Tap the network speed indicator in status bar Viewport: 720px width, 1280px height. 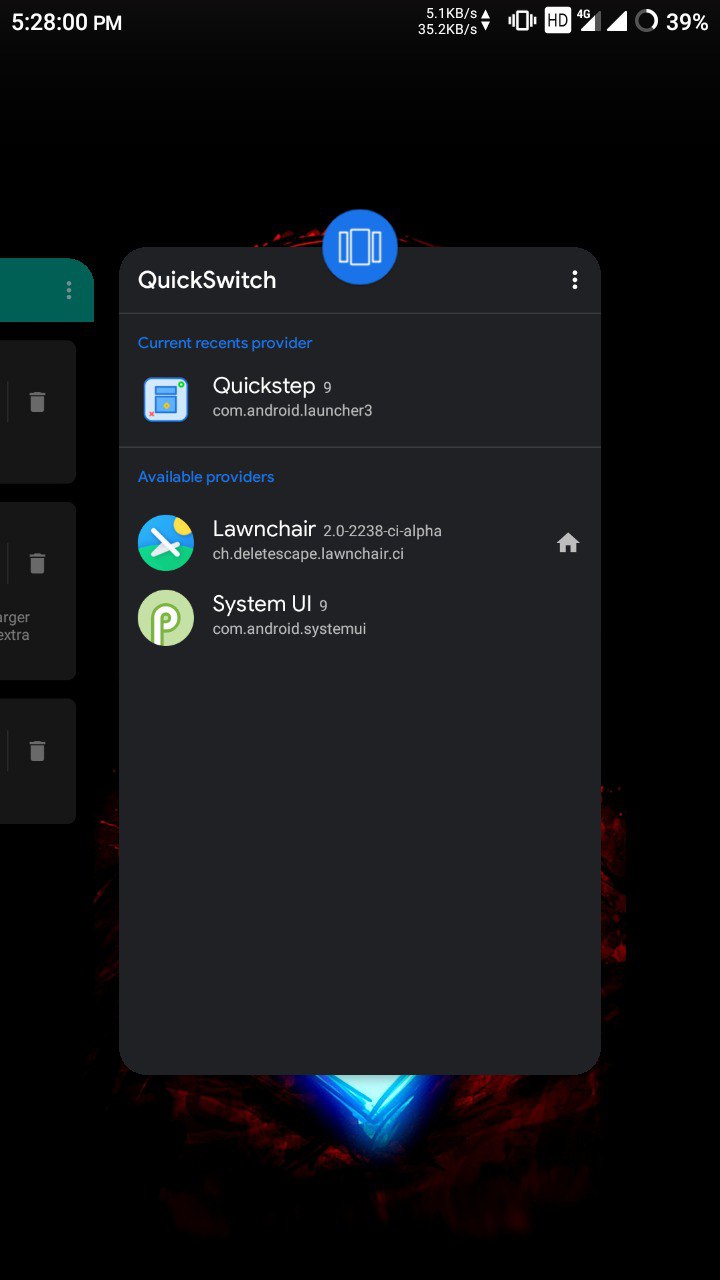pyautogui.click(x=455, y=21)
